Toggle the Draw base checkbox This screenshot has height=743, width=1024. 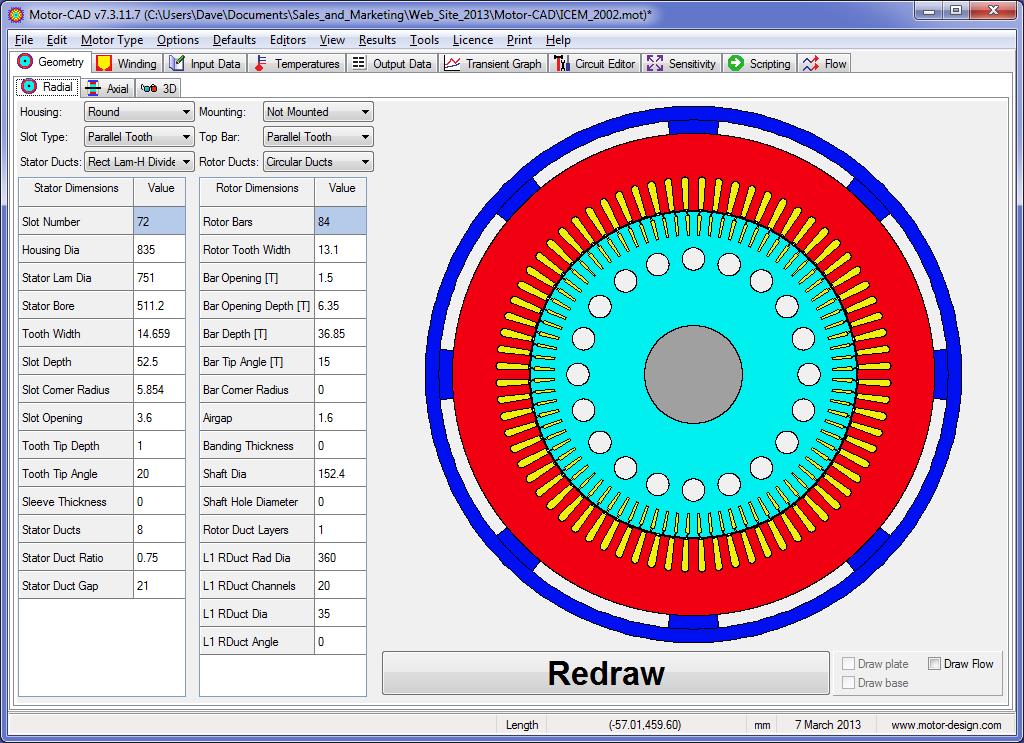(x=848, y=683)
